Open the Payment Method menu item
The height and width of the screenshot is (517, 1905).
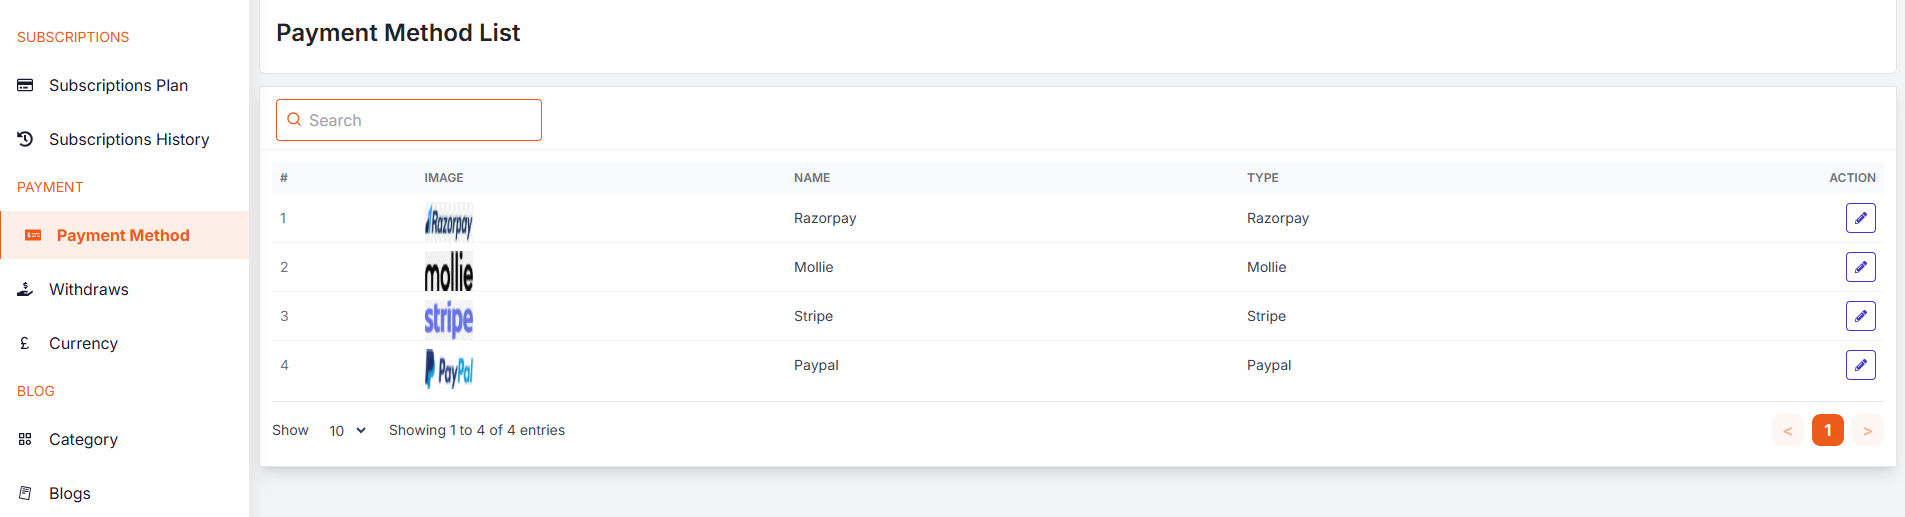coord(122,235)
